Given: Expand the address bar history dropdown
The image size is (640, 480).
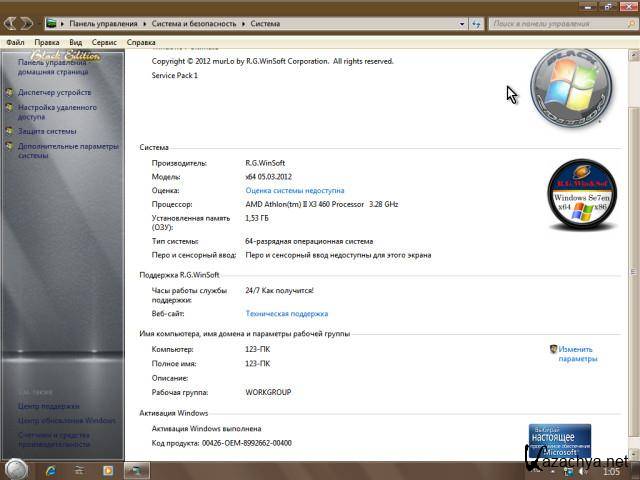Looking at the screenshot, I should [x=461, y=22].
